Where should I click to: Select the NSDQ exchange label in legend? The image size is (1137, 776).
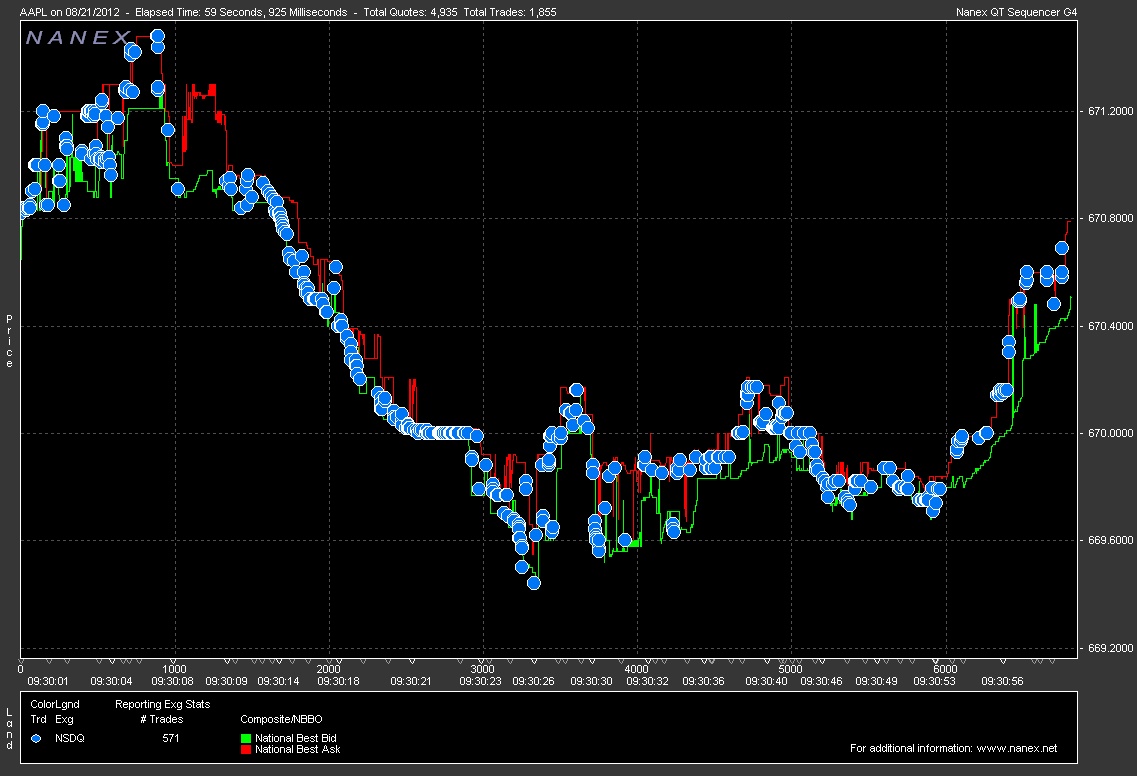(x=70, y=738)
